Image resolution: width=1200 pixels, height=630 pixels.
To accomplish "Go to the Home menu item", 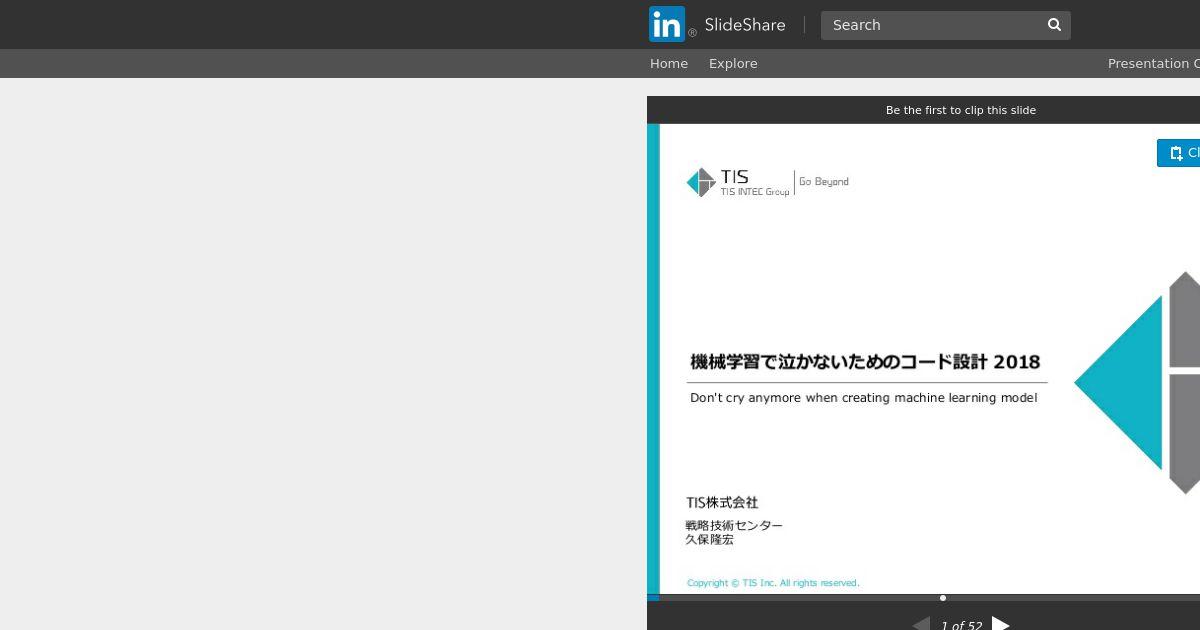I will click(x=669, y=63).
